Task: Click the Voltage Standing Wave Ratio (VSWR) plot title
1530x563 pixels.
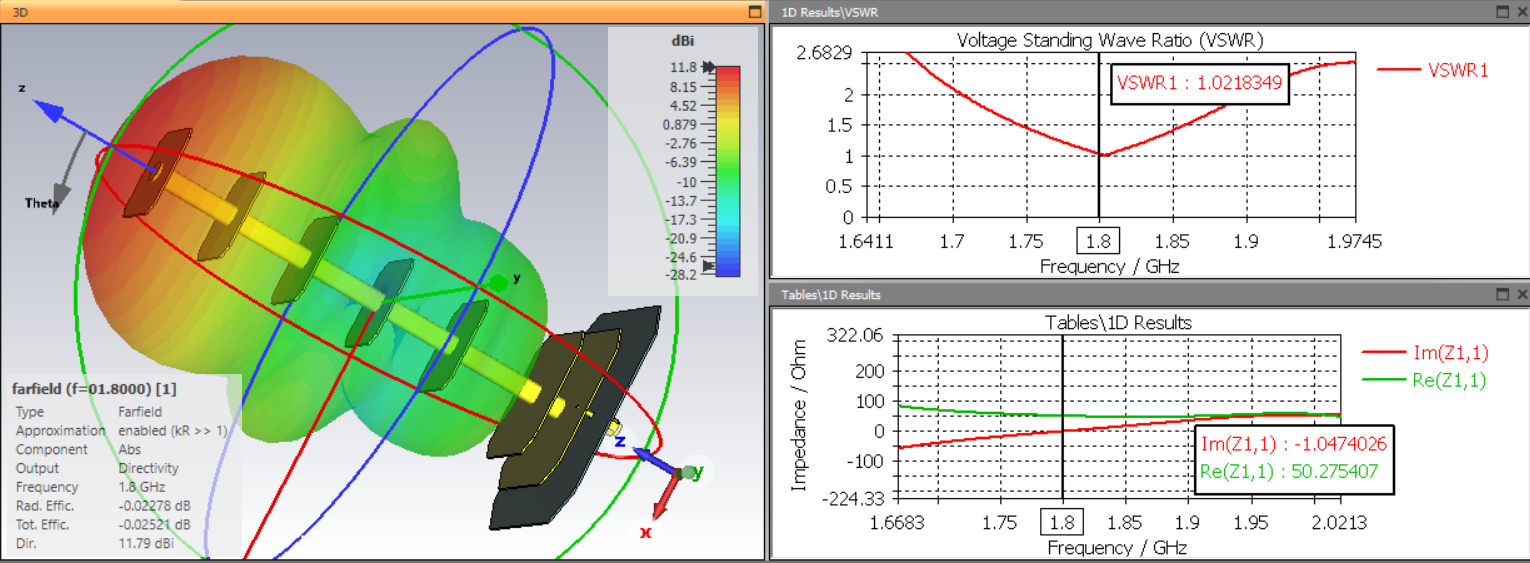Action: point(1110,41)
